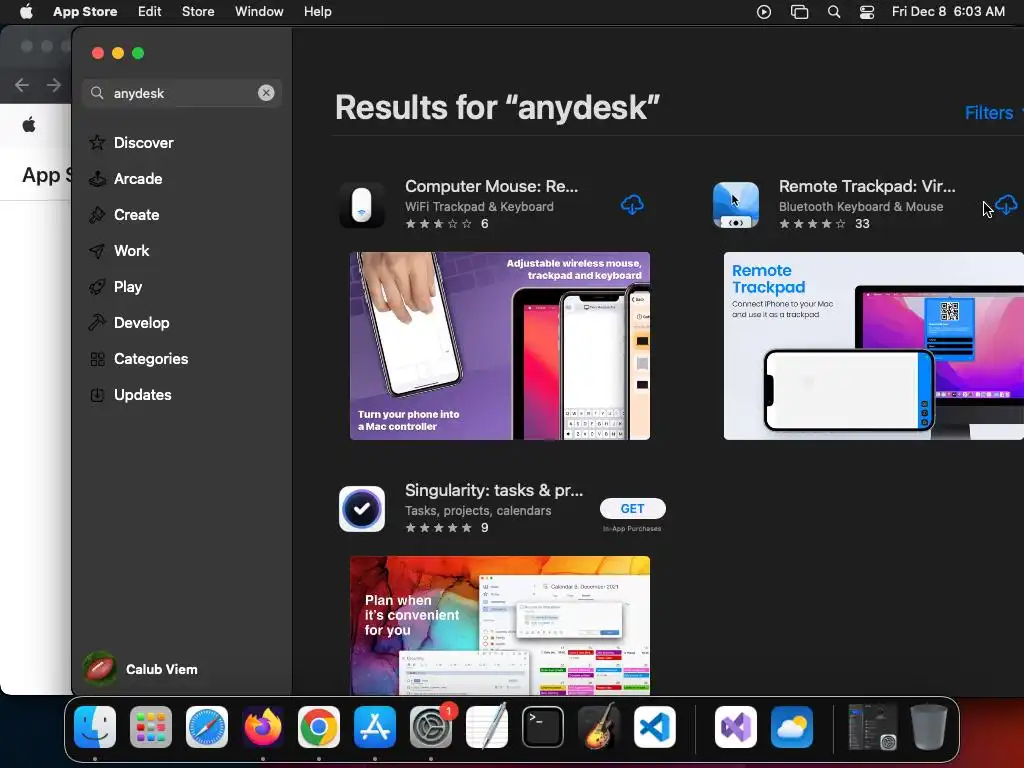1024x768 pixels.
Task: Launch Google Chrome from the Dock
Action: [319, 727]
